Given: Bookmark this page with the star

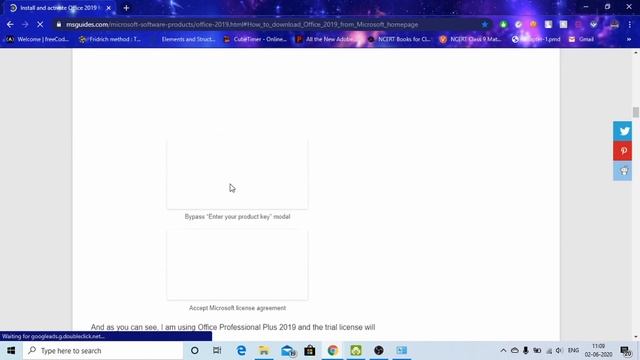Looking at the screenshot, I should [x=484, y=24].
